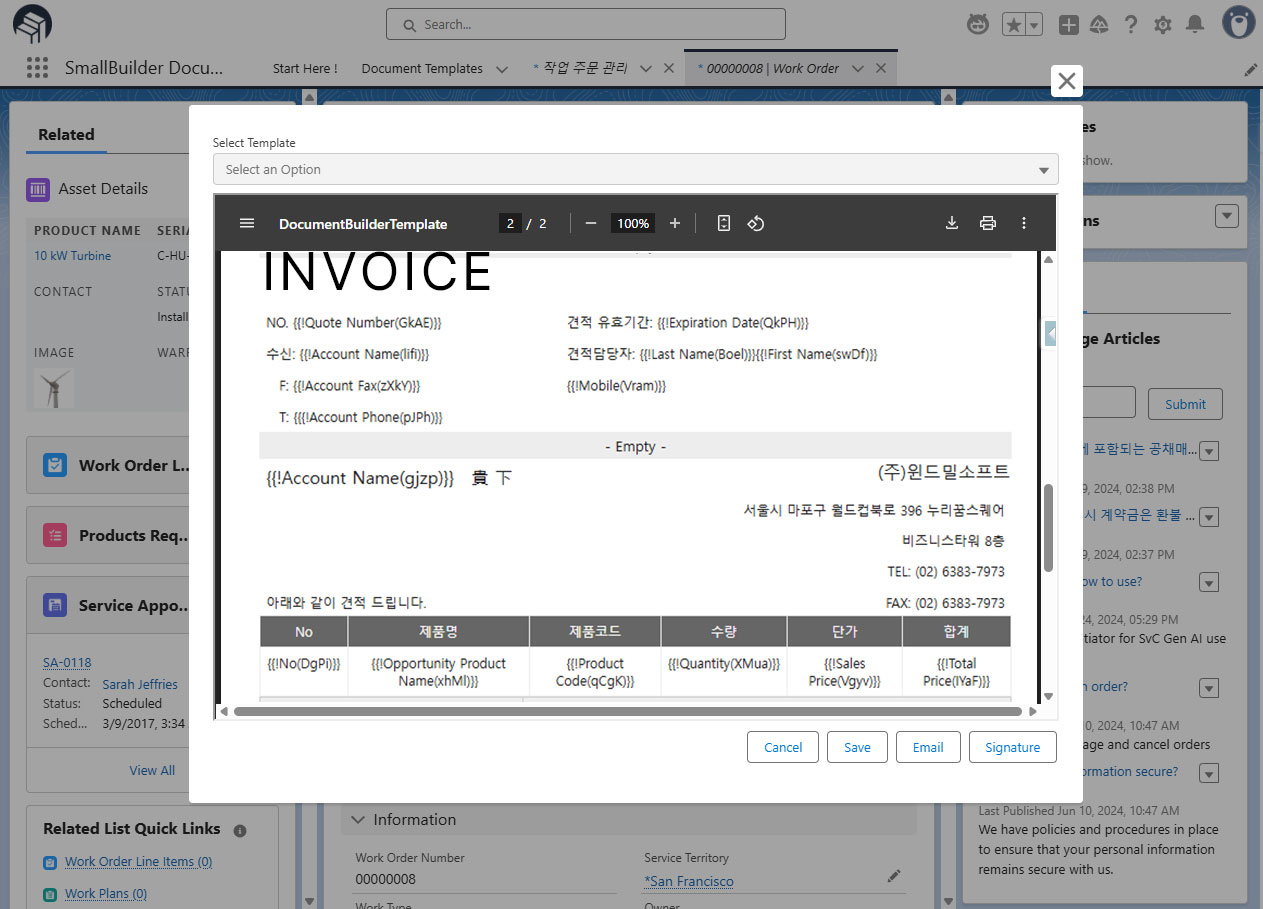Open PDF viewer more actions menu
This screenshot has width=1263, height=909.
(x=1024, y=223)
